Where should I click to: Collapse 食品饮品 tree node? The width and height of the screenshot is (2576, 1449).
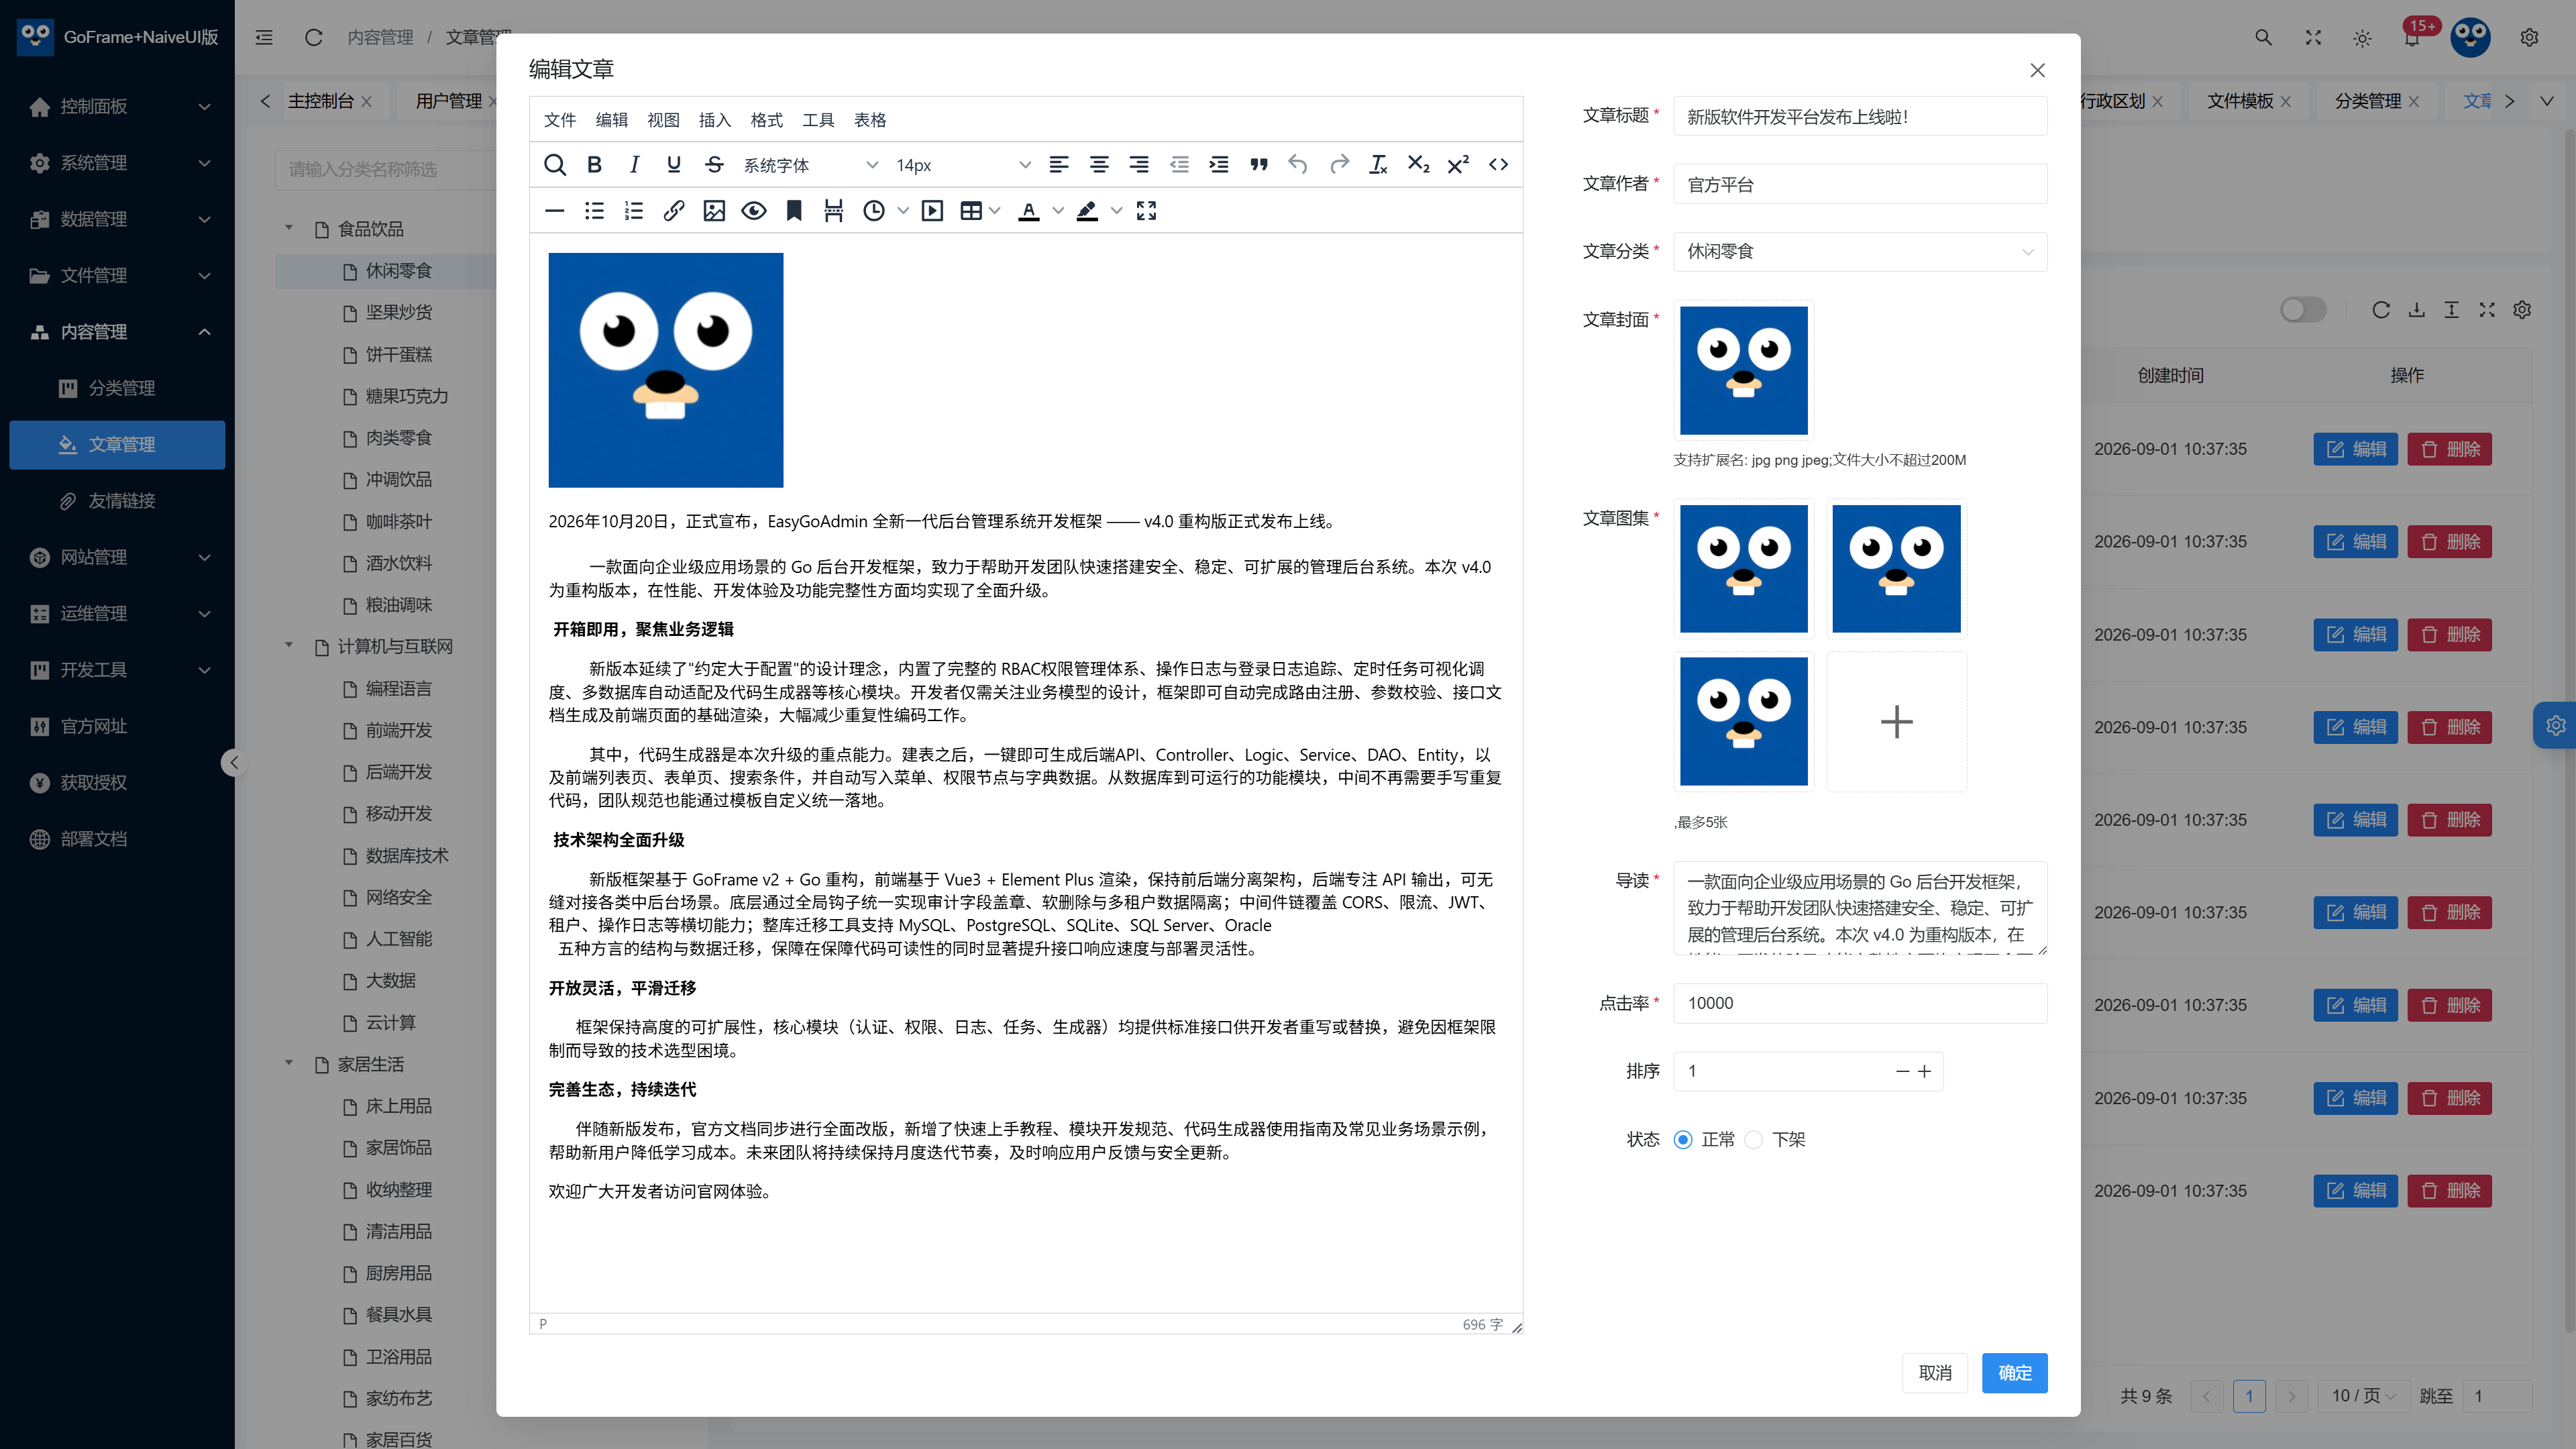(289, 229)
